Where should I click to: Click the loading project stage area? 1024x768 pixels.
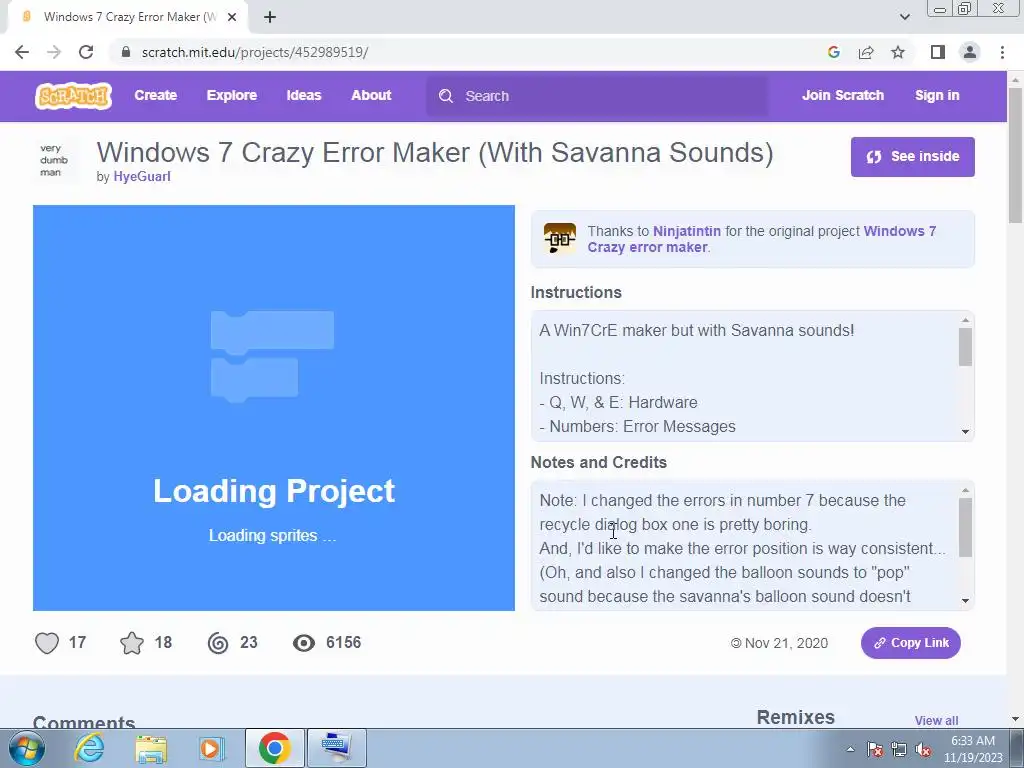pyautogui.click(x=274, y=408)
